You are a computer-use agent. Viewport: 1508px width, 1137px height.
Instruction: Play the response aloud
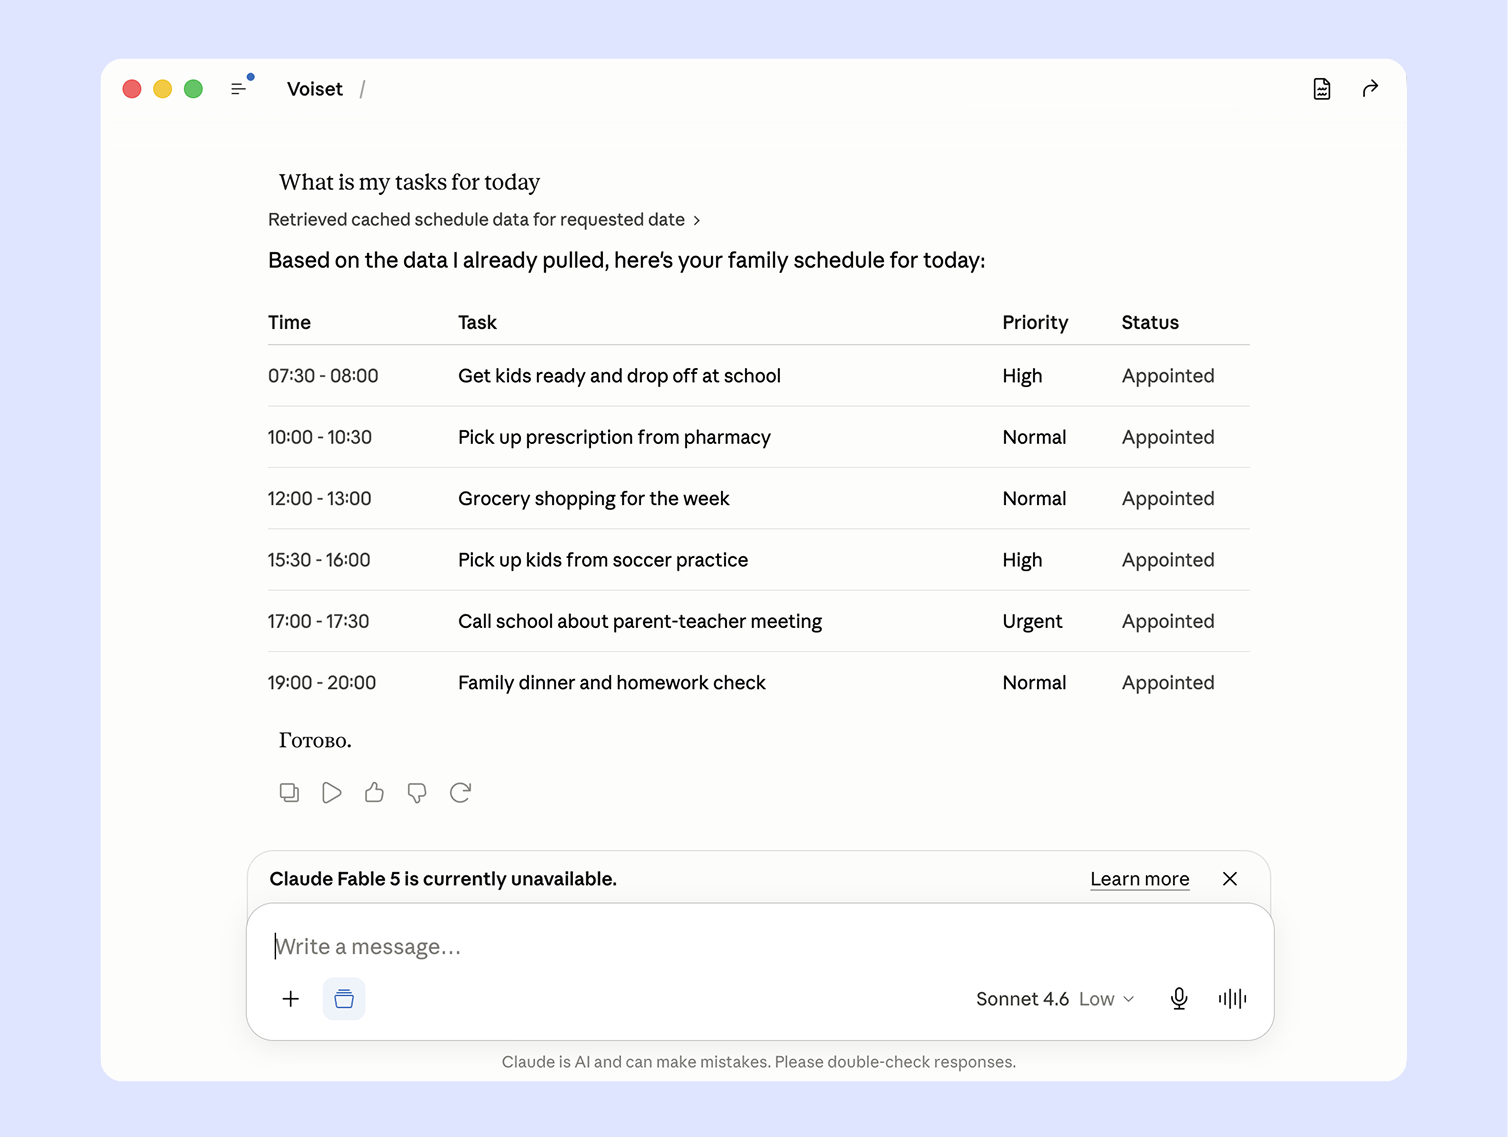coord(332,793)
